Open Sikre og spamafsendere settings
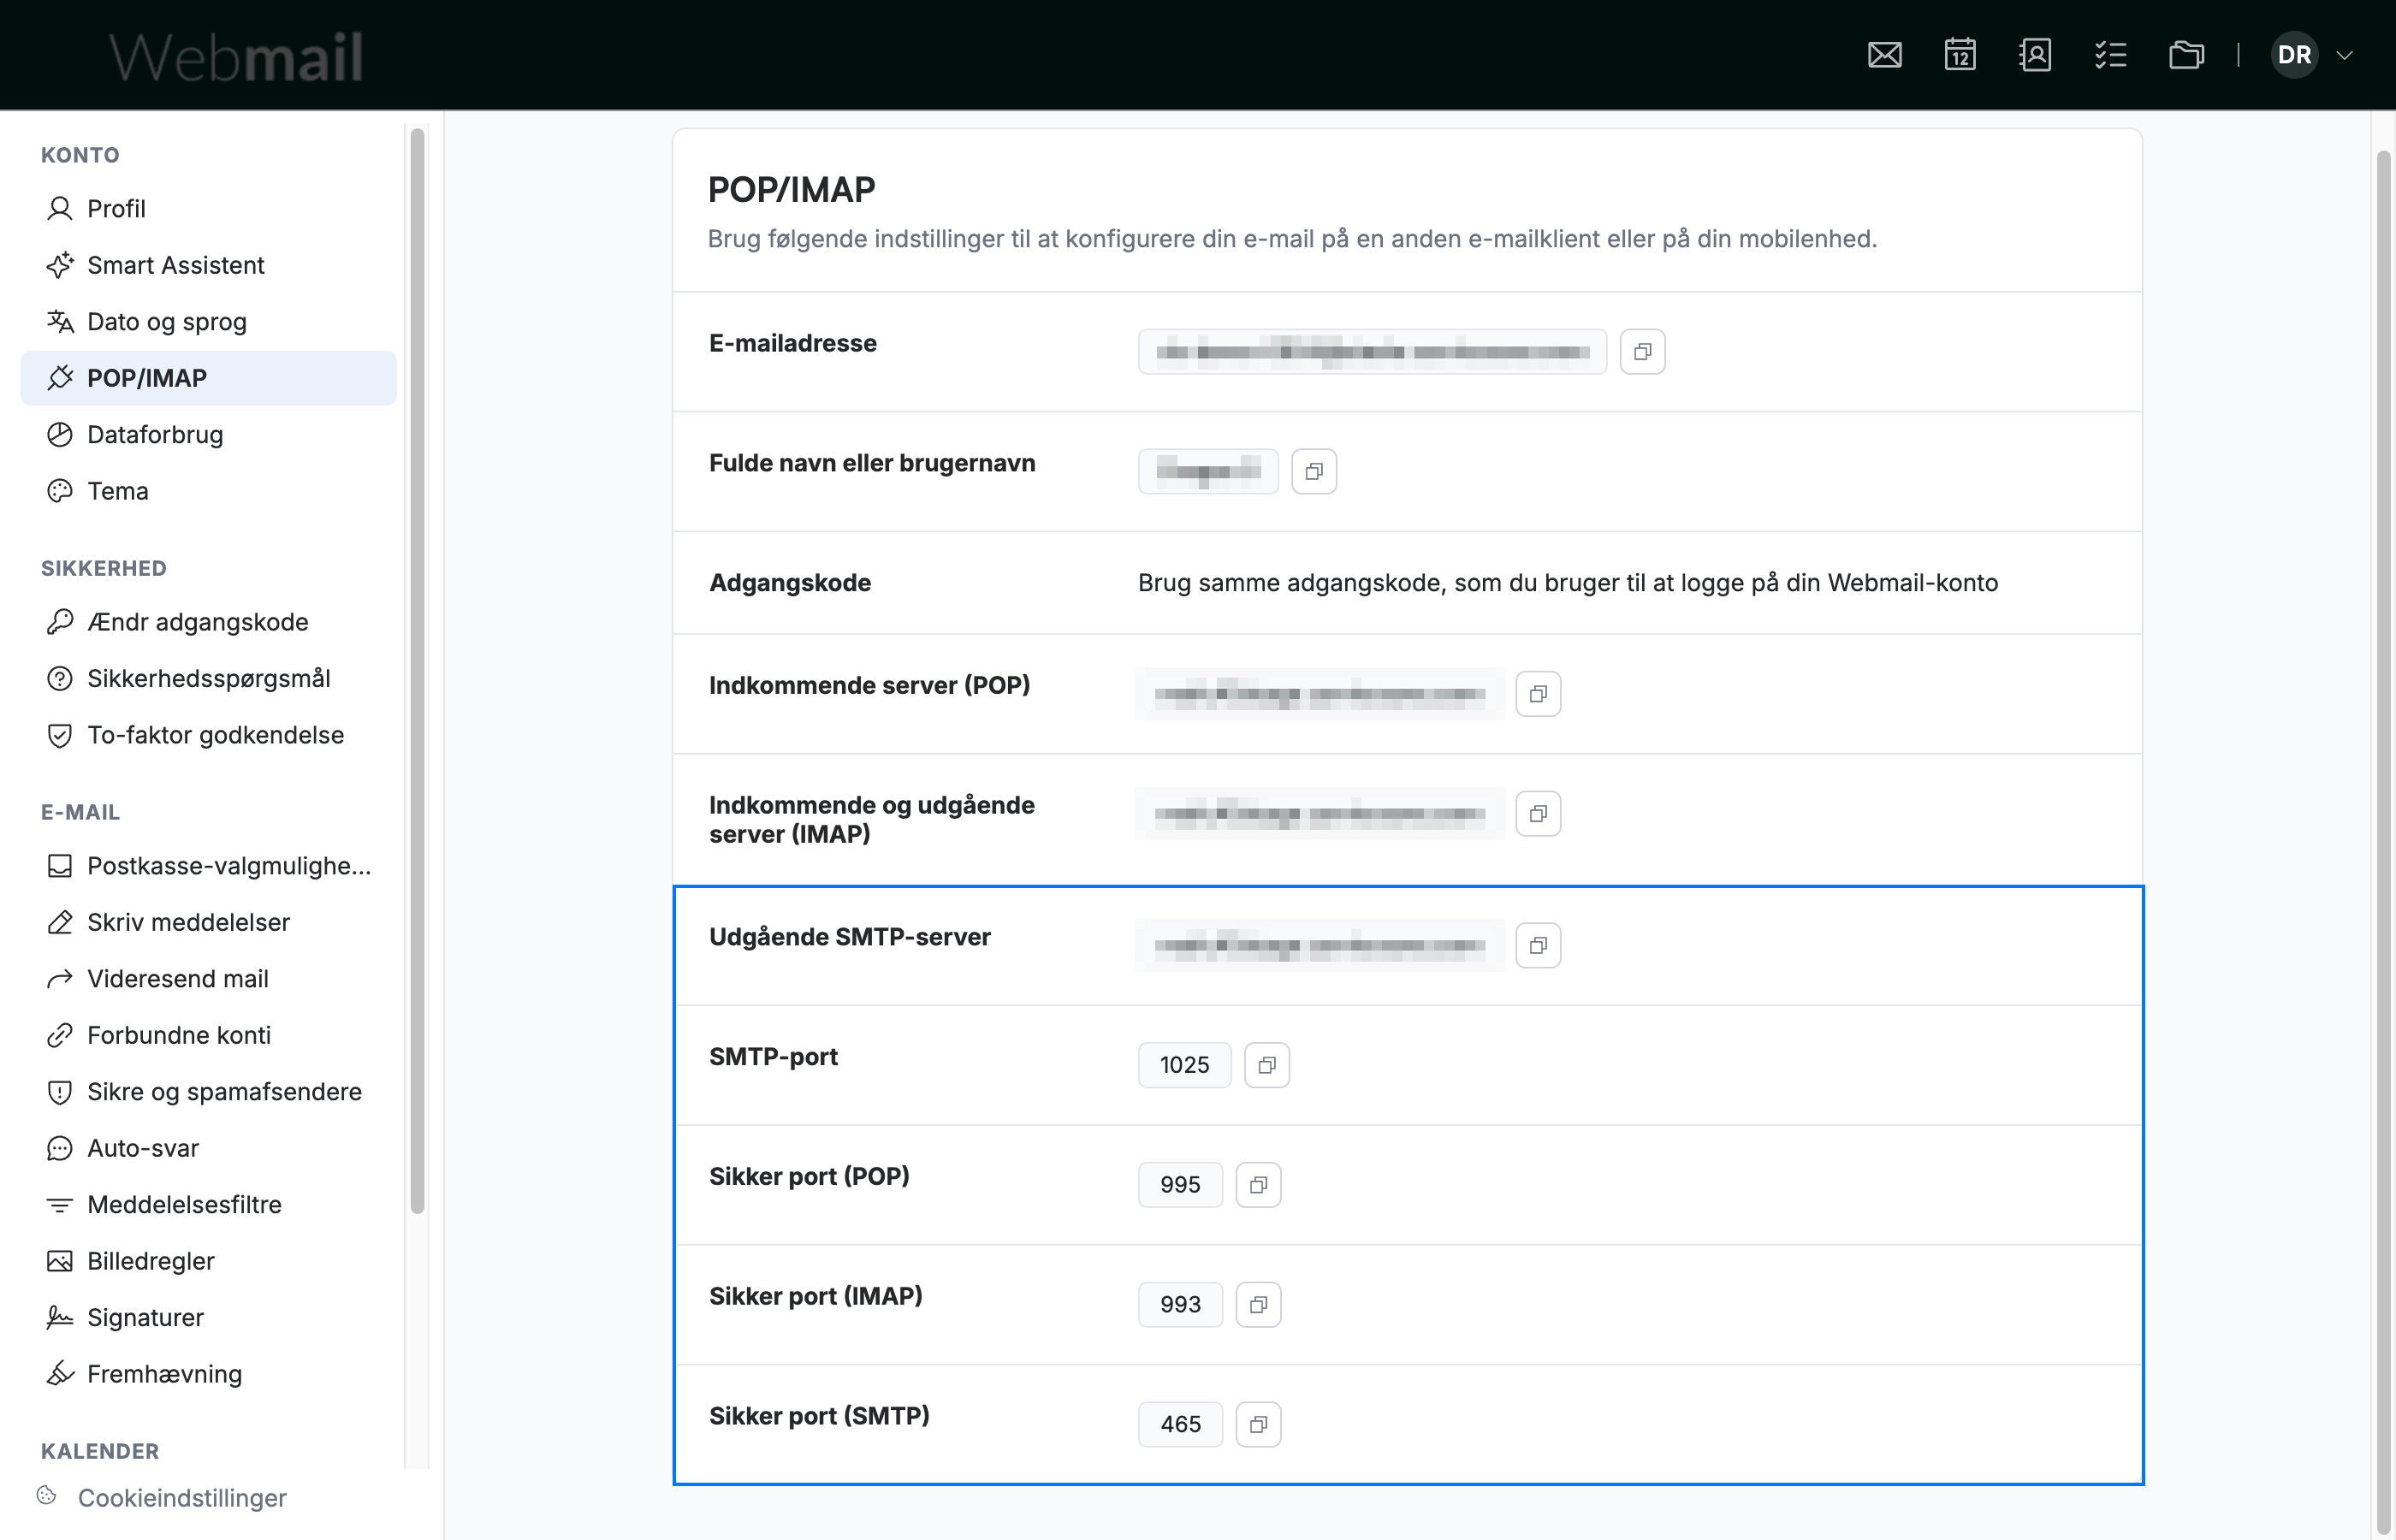Viewport: 2396px width, 1540px height. click(208, 1092)
